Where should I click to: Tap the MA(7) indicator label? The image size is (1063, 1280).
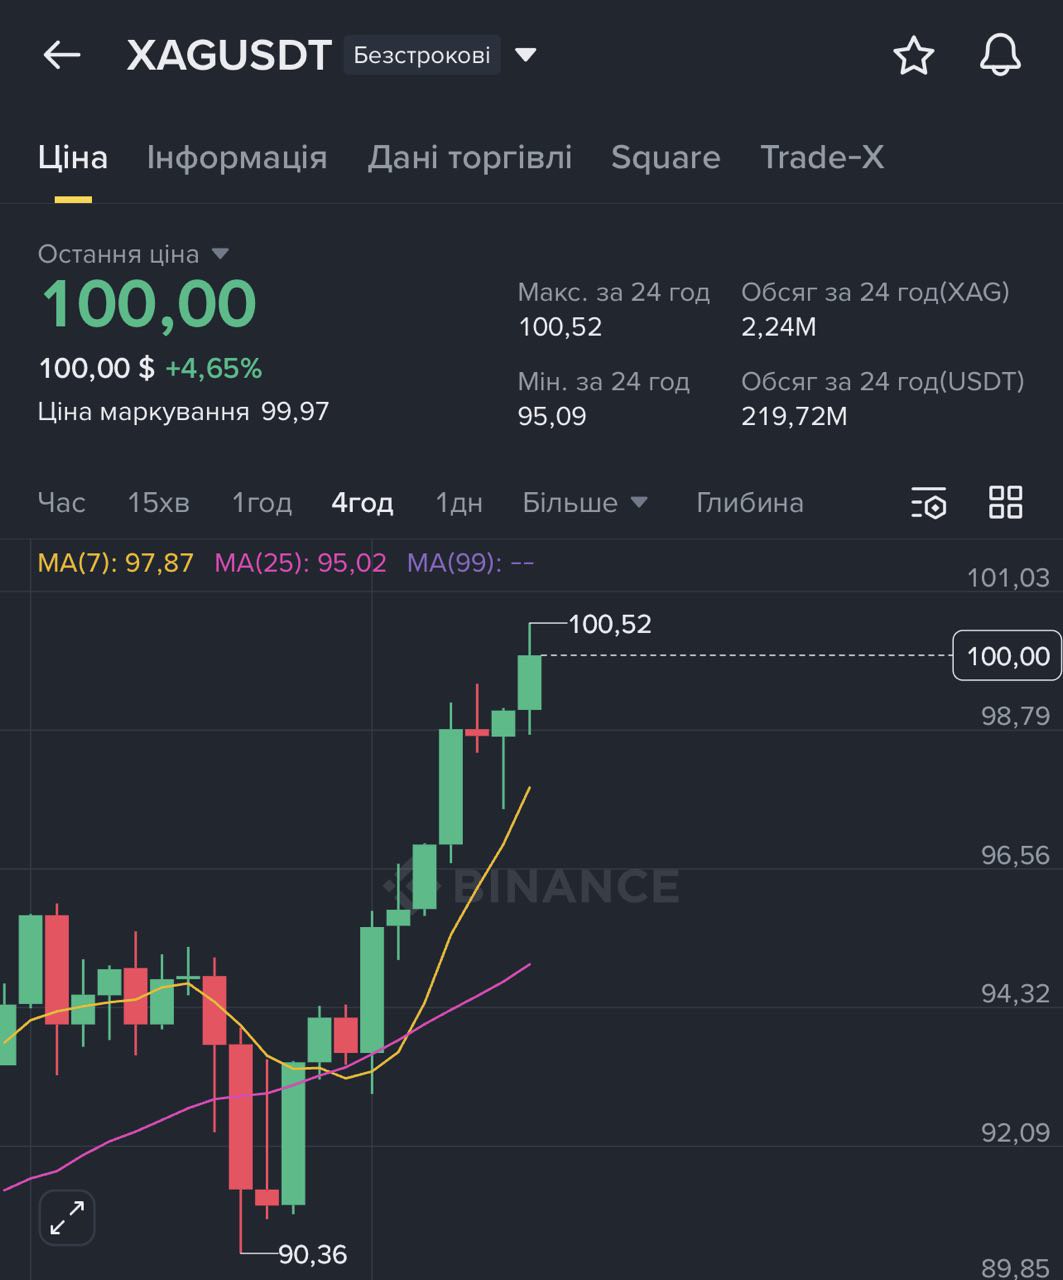(115, 563)
